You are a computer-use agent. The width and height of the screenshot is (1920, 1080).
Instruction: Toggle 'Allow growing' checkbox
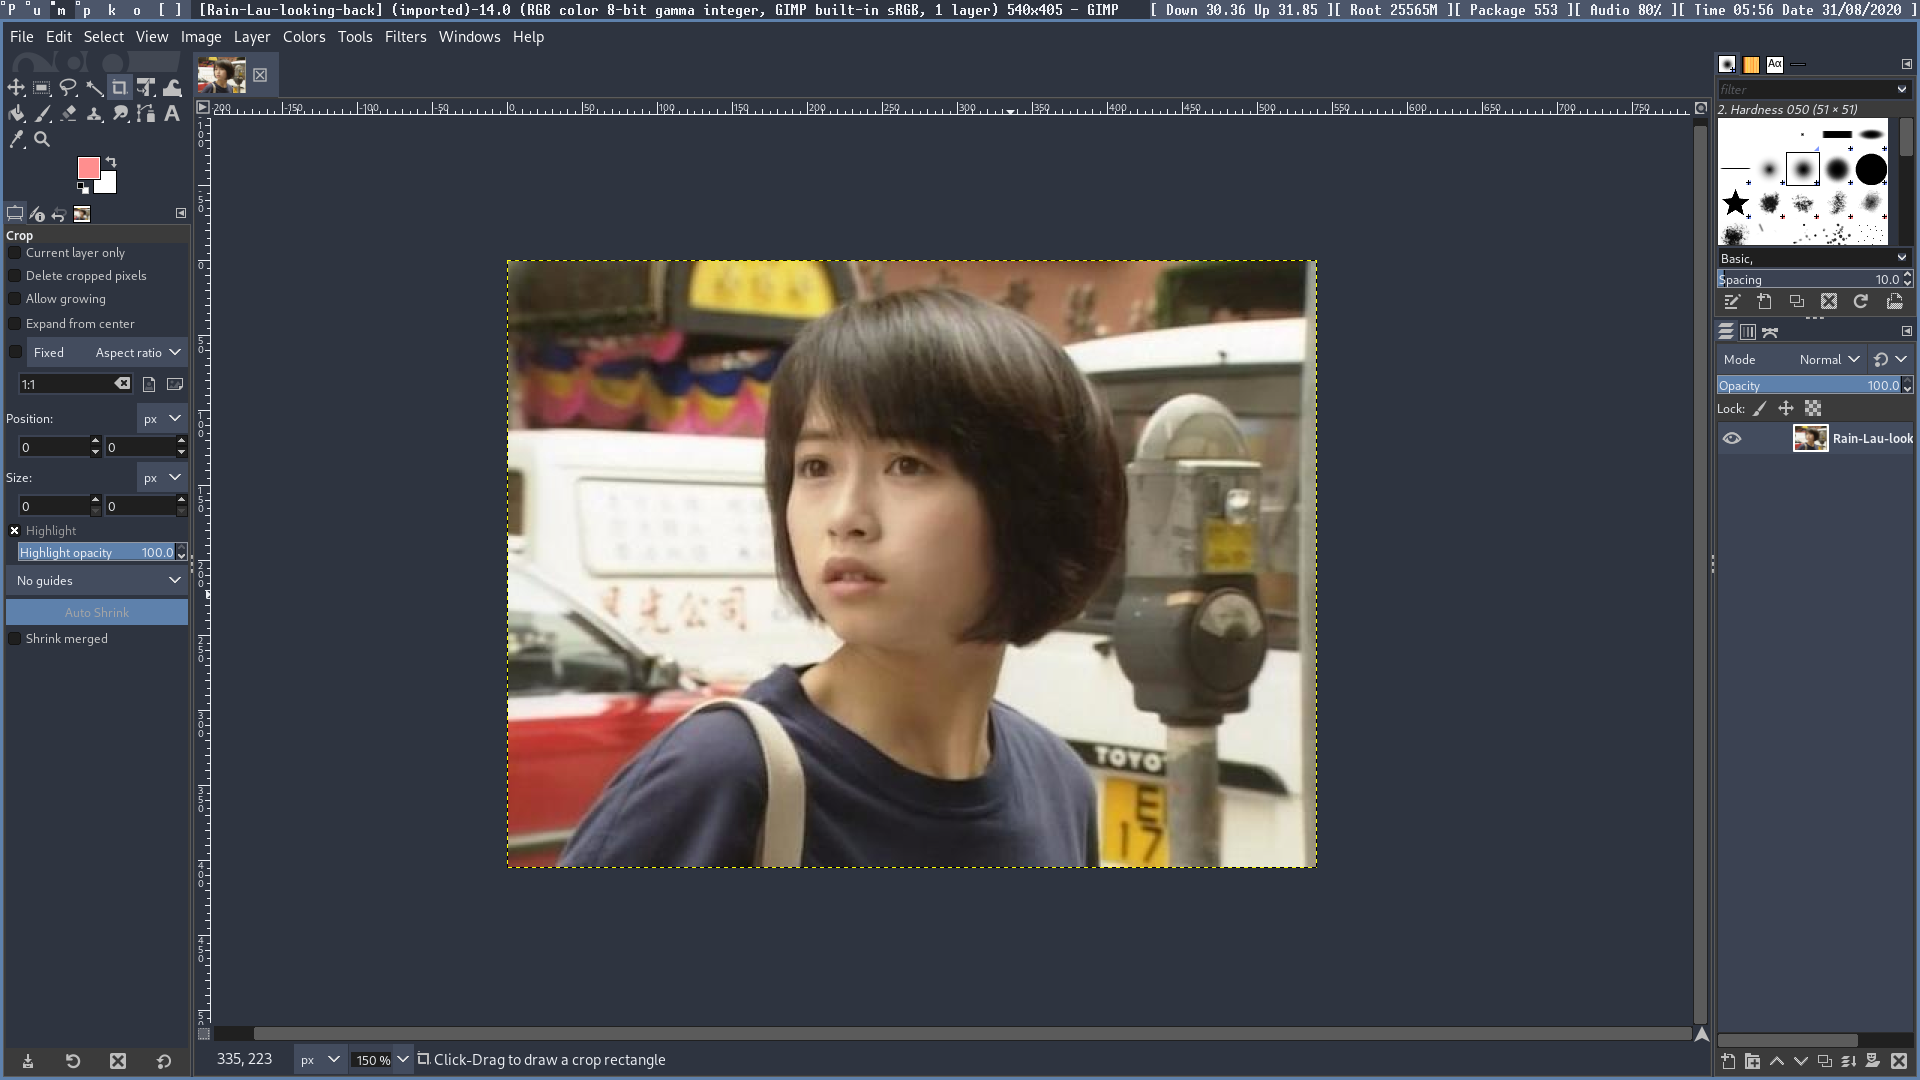(15, 299)
